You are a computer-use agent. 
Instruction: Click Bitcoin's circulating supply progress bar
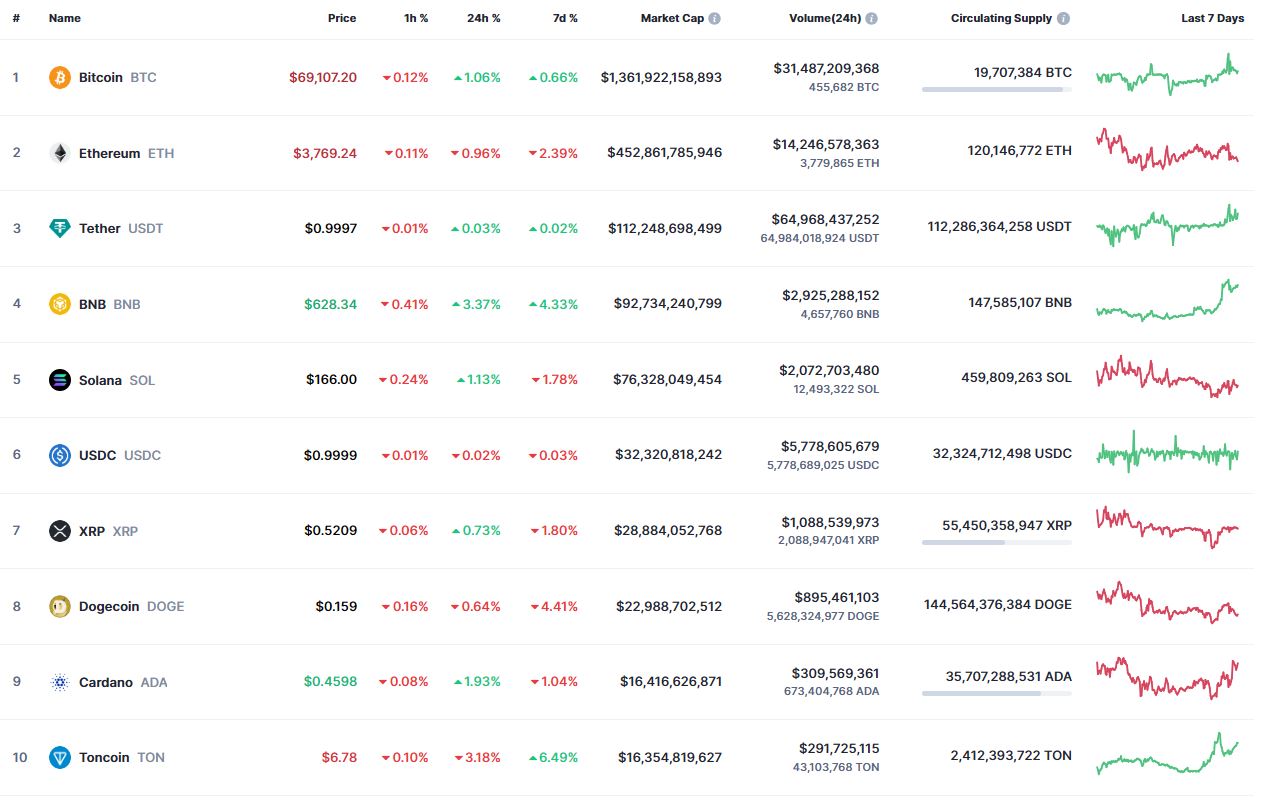pos(997,89)
